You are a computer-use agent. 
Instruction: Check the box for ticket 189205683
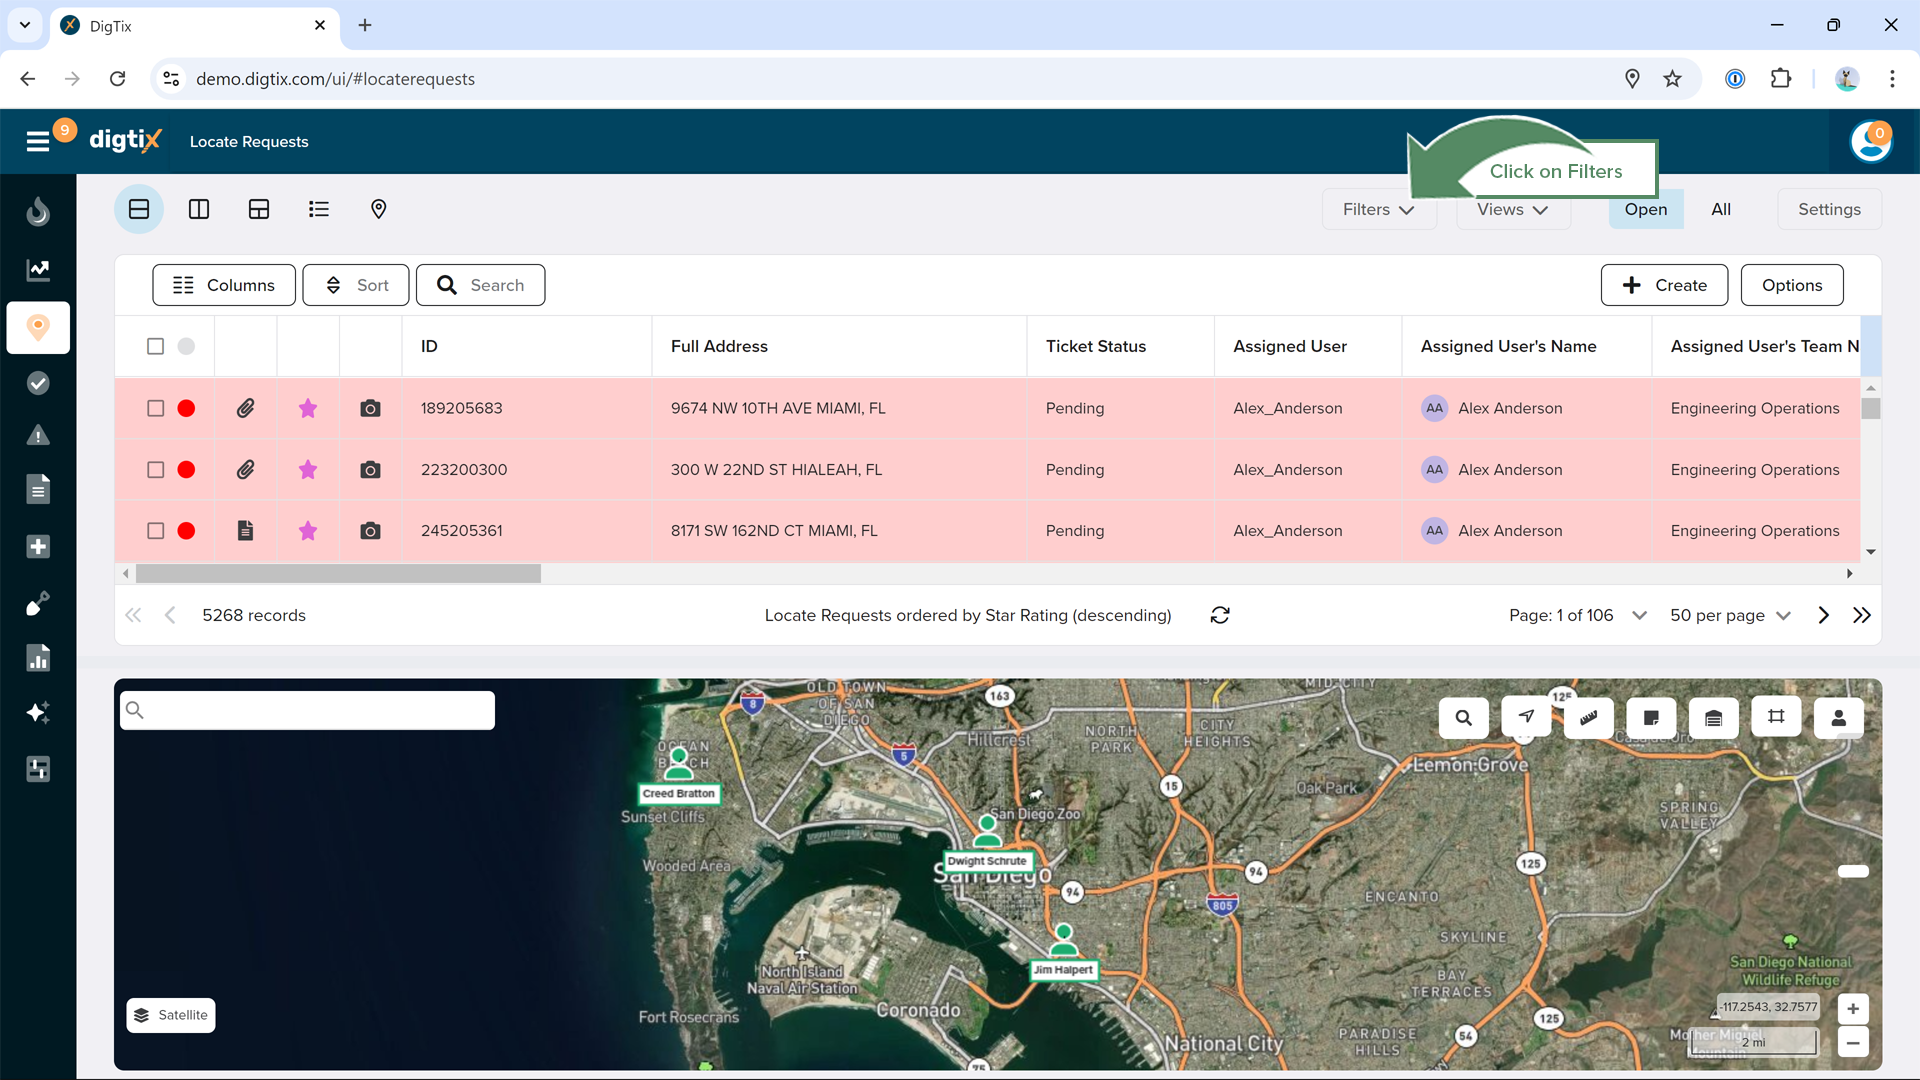(155, 408)
